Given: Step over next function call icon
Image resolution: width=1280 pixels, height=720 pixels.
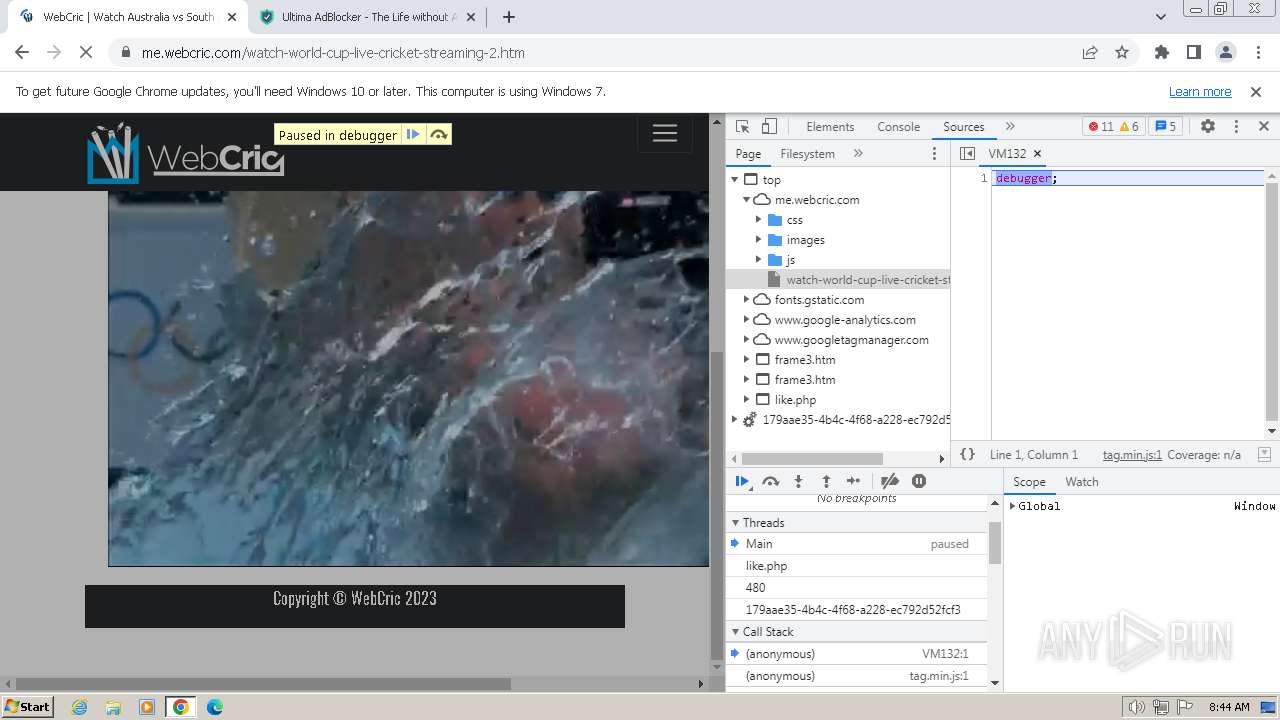Looking at the screenshot, I should (770, 481).
